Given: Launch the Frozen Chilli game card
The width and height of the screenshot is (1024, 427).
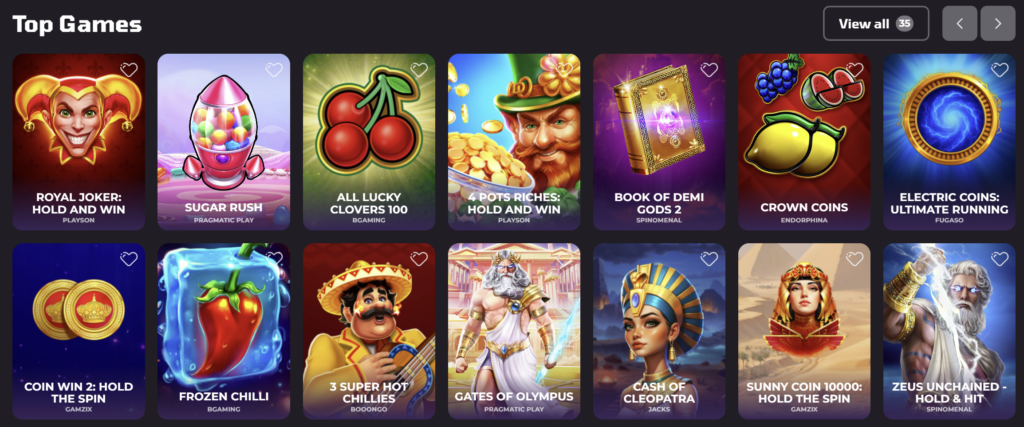Looking at the screenshot, I should [x=223, y=331].
